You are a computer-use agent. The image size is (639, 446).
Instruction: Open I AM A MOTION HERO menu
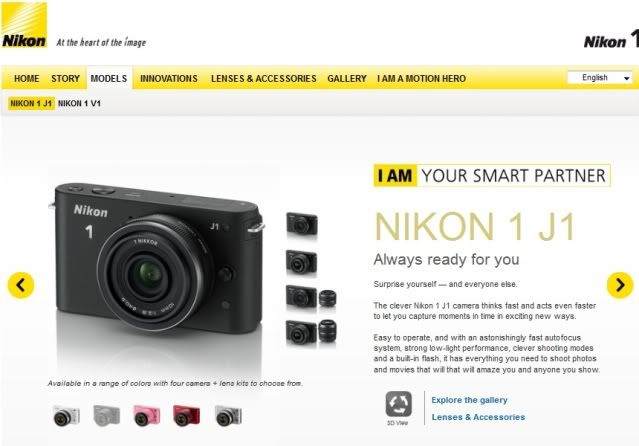[x=421, y=78]
